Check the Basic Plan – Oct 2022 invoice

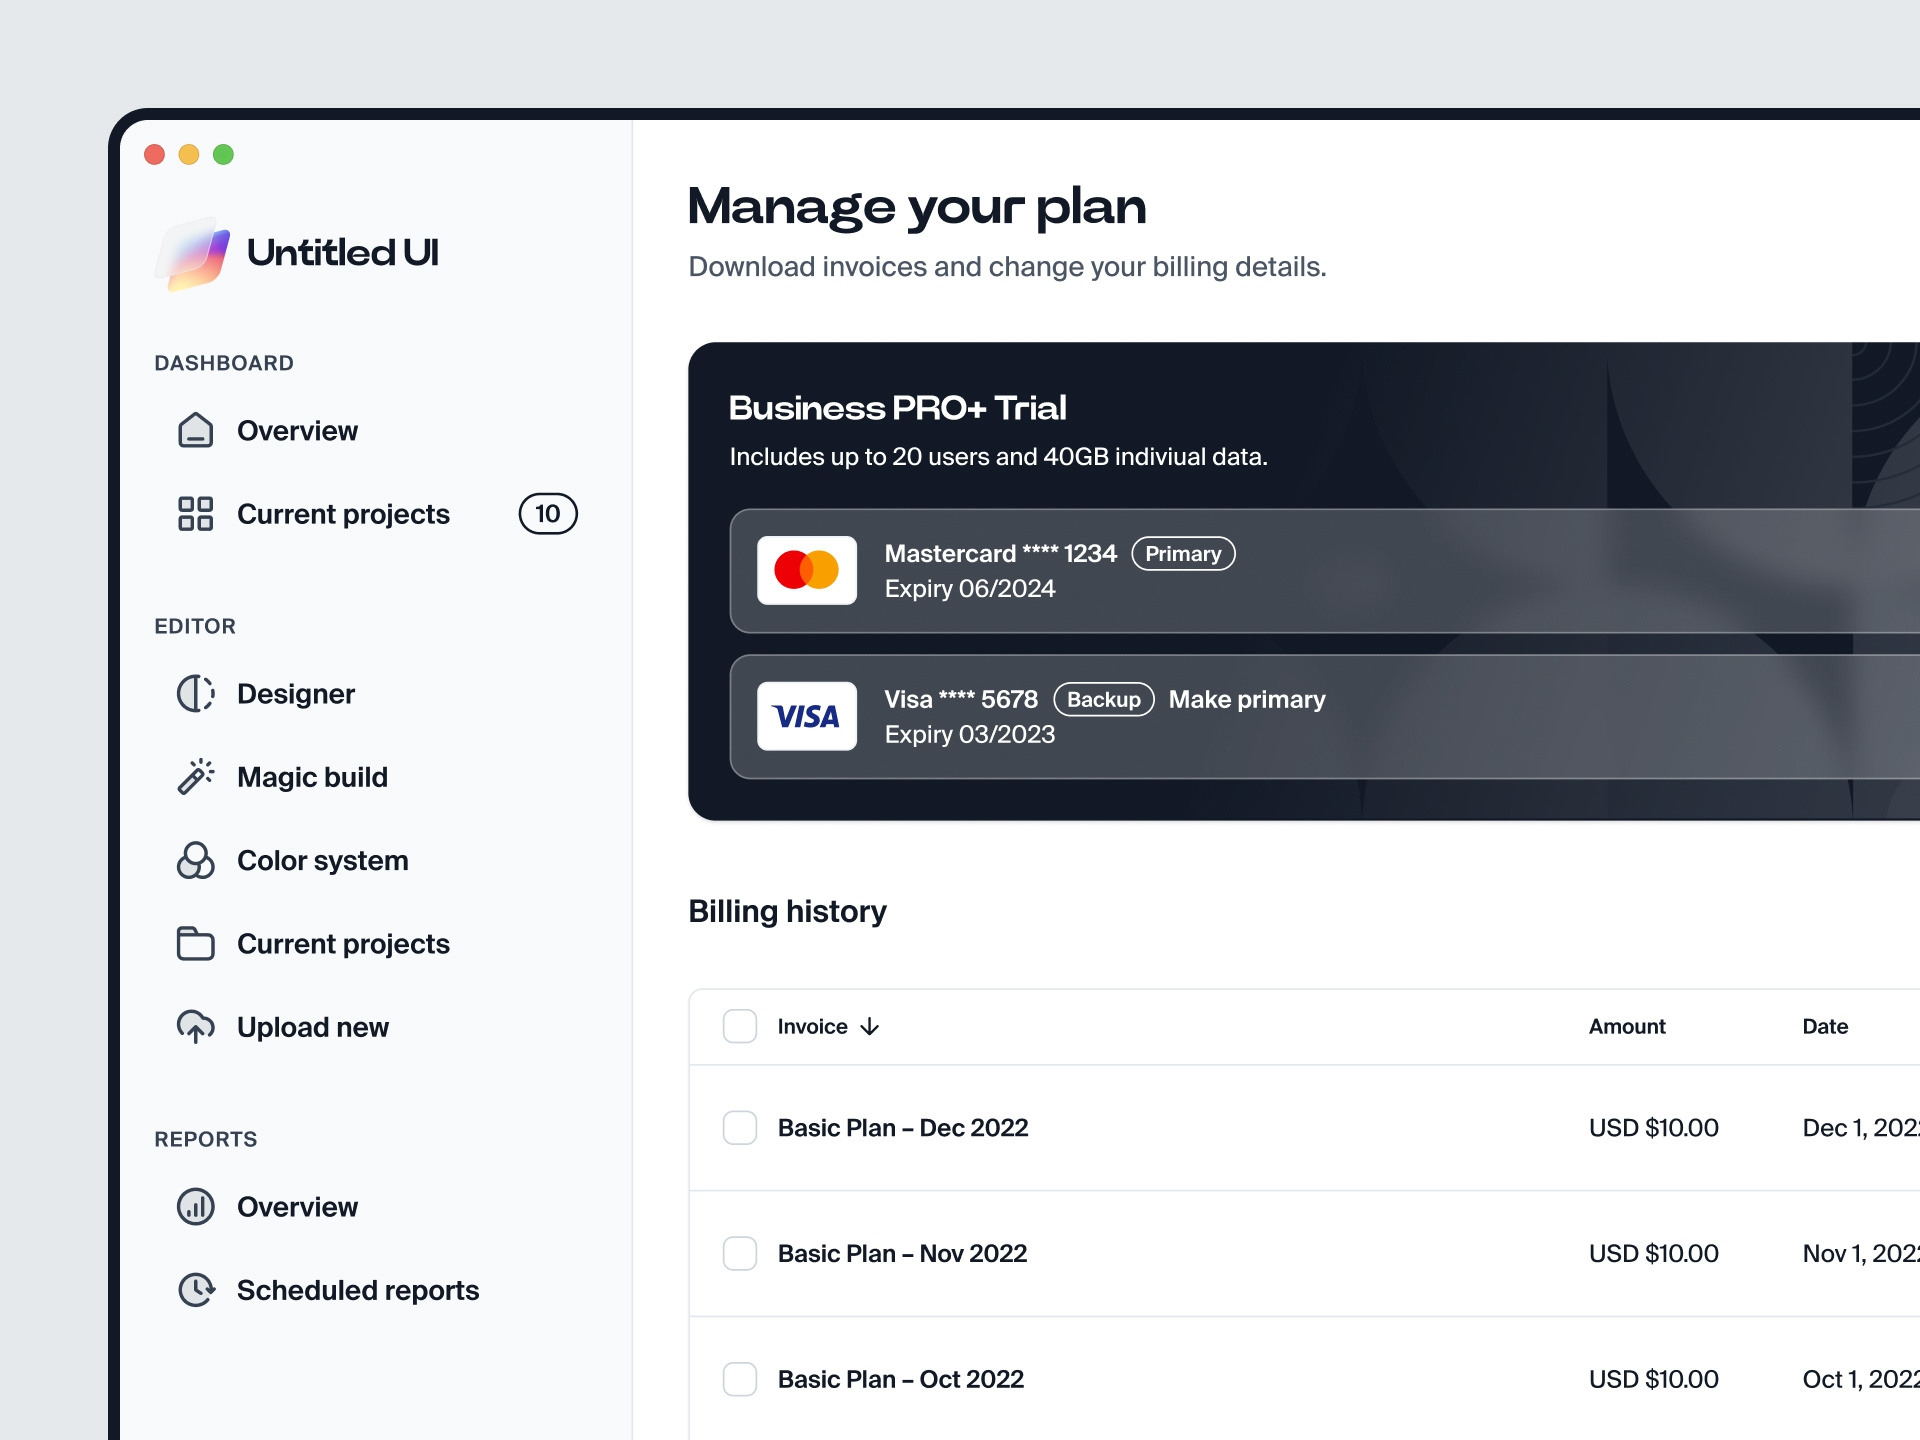740,1379
